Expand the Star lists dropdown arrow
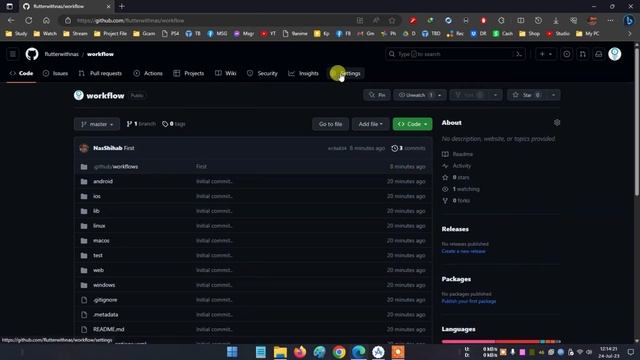 point(553,95)
